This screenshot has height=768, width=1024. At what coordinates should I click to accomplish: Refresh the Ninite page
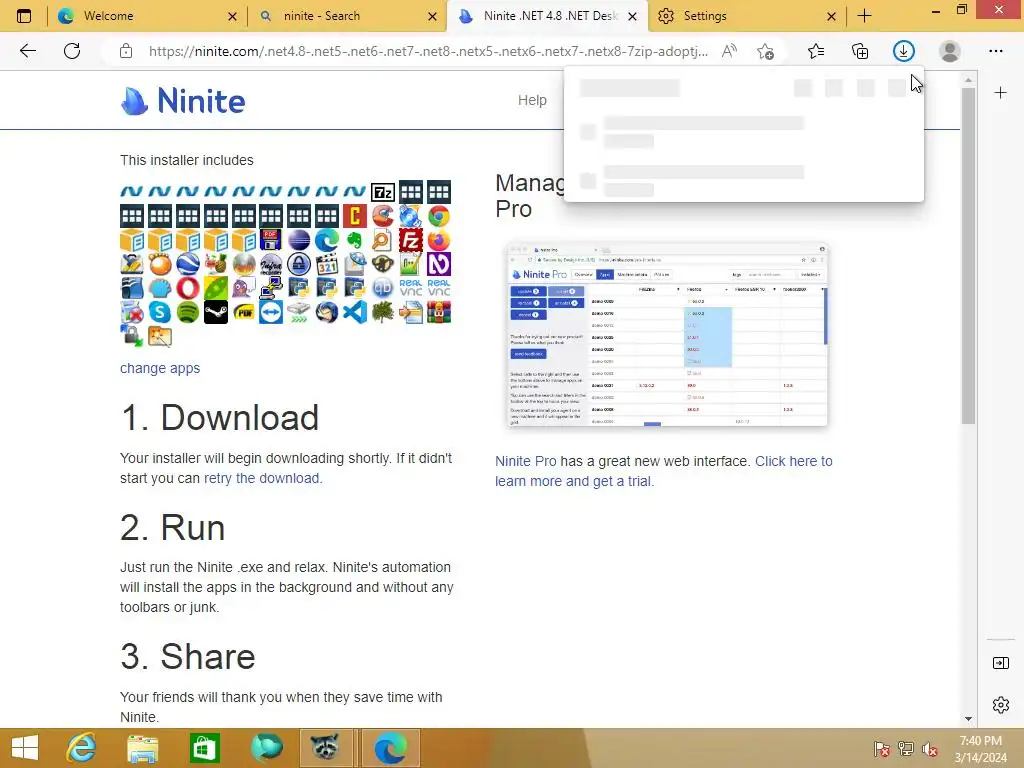(x=72, y=51)
